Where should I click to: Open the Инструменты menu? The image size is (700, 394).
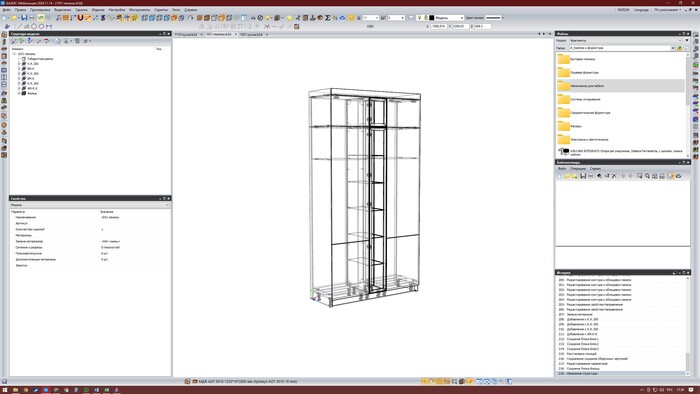(139, 9)
